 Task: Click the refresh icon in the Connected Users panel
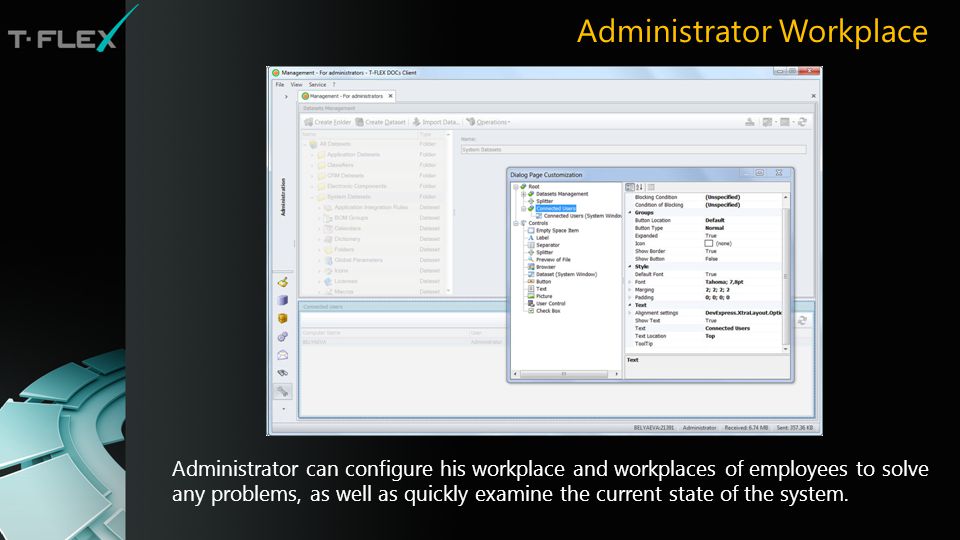pos(802,320)
